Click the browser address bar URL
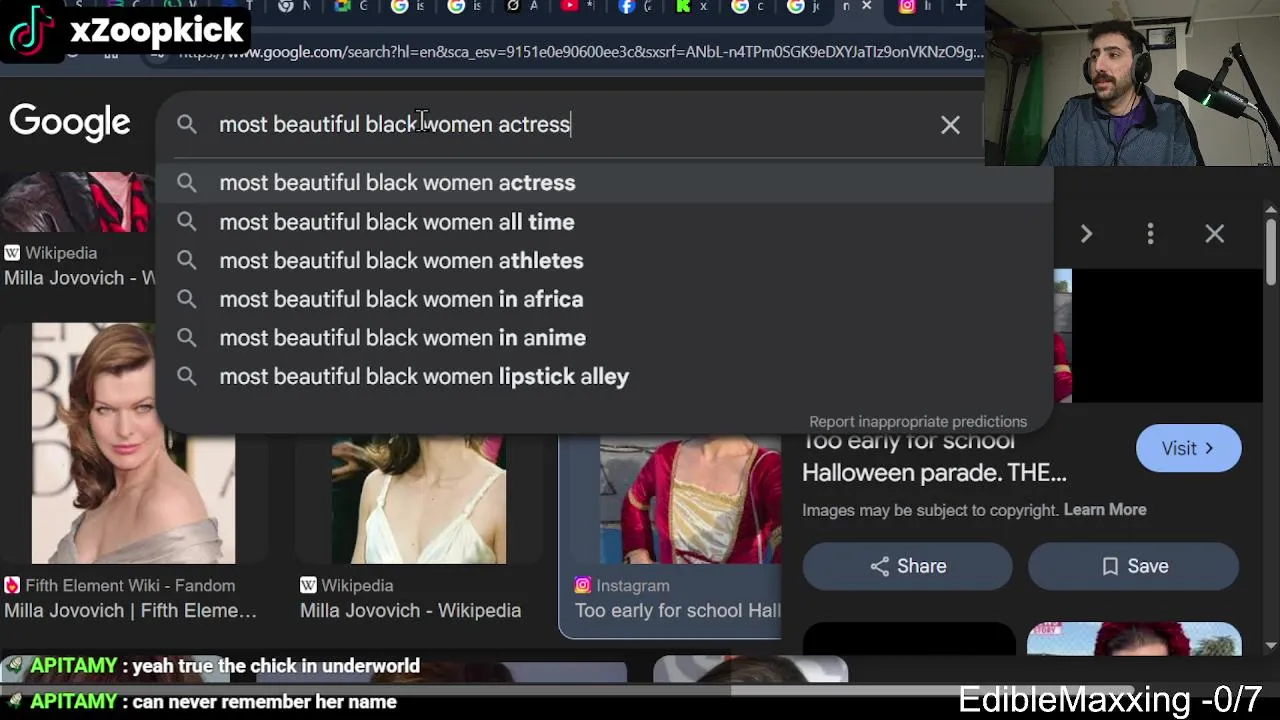Screen dimensions: 1280x720 coord(580,52)
